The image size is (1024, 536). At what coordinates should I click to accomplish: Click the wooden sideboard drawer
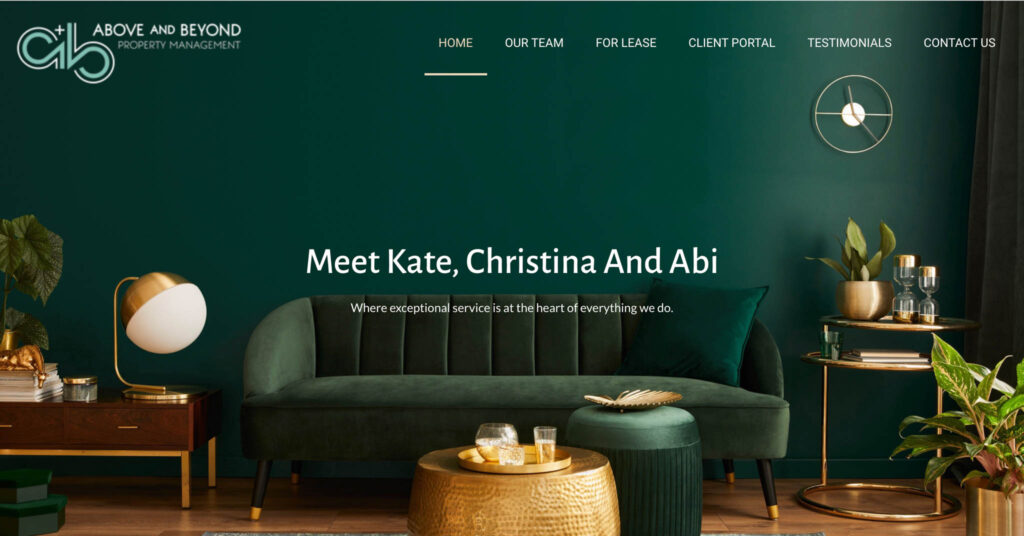[x=127, y=427]
